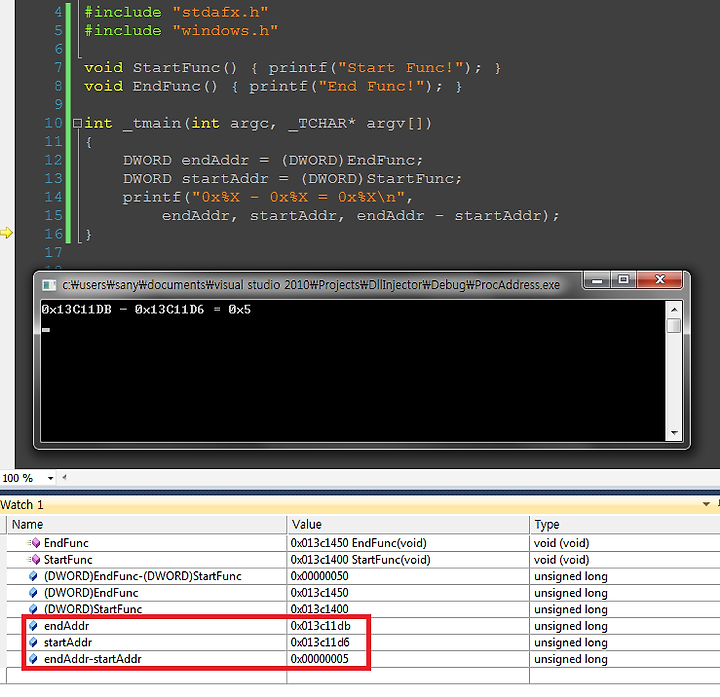
Task: Click the (DWORD)StartFunc row variable icon
Action: pos(33,609)
